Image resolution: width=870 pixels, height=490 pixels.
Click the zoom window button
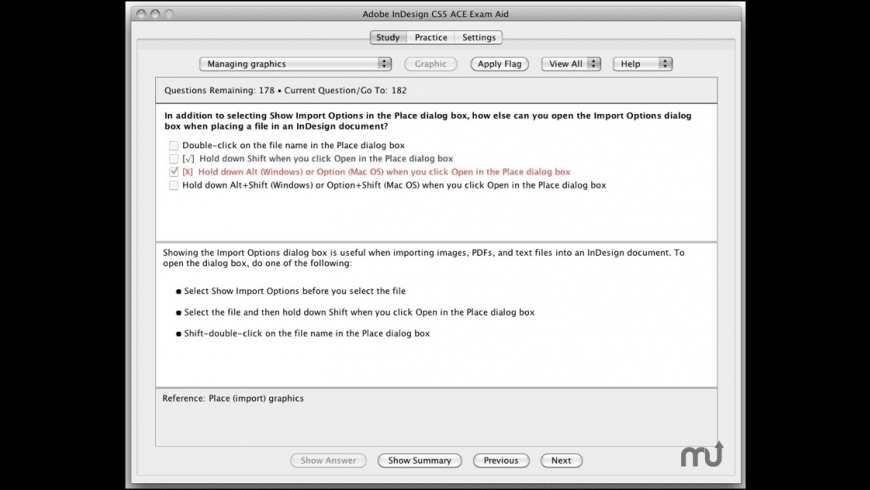(169, 14)
